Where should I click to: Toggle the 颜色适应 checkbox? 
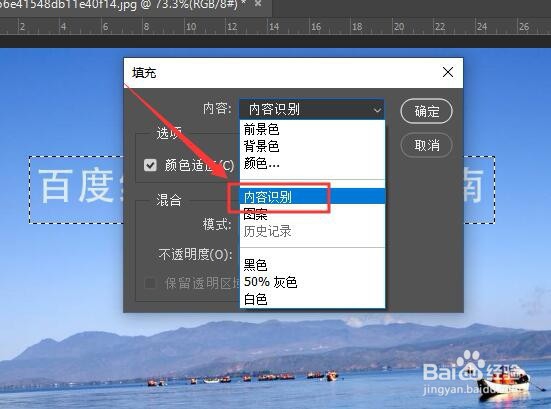pos(150,165)
